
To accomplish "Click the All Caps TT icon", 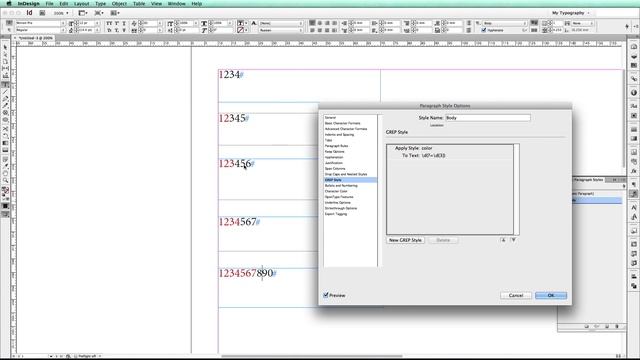I will pos(109,23).
